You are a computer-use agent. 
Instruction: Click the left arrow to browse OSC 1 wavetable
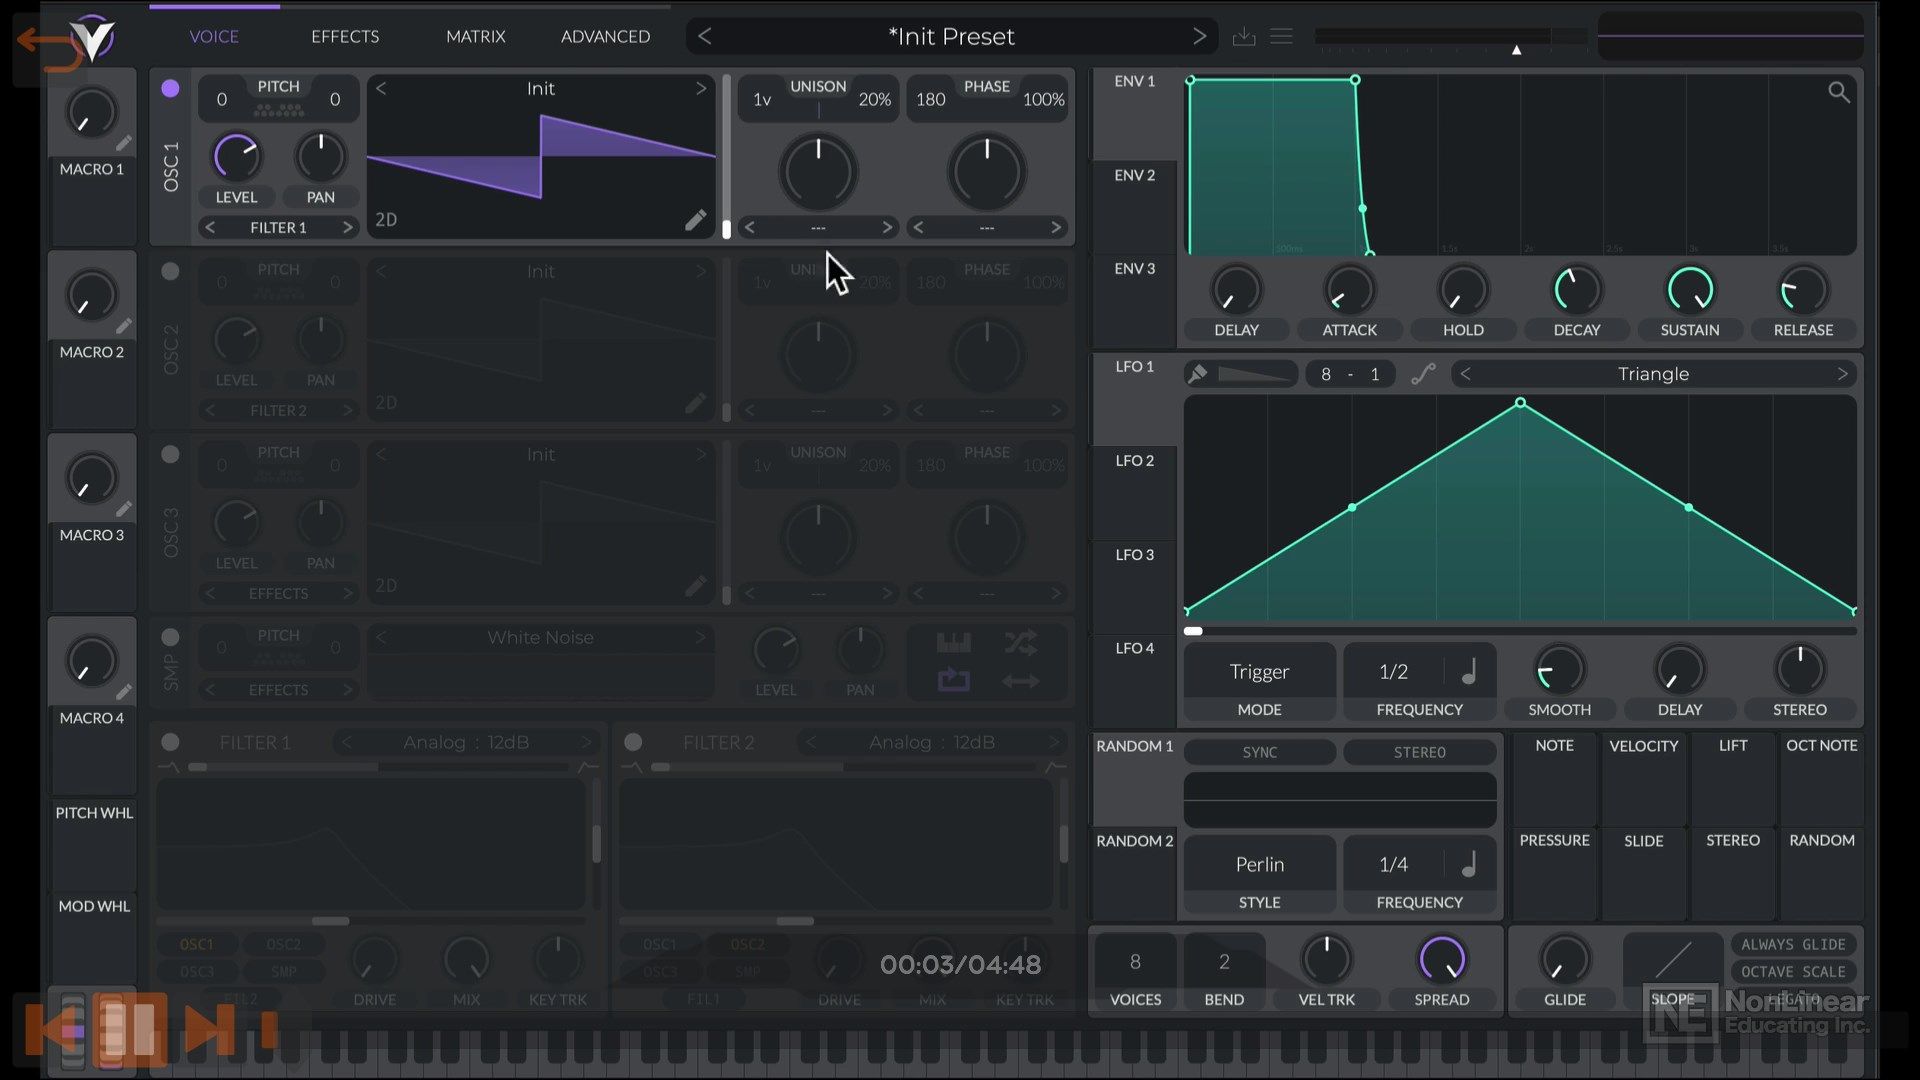(381, 88)
